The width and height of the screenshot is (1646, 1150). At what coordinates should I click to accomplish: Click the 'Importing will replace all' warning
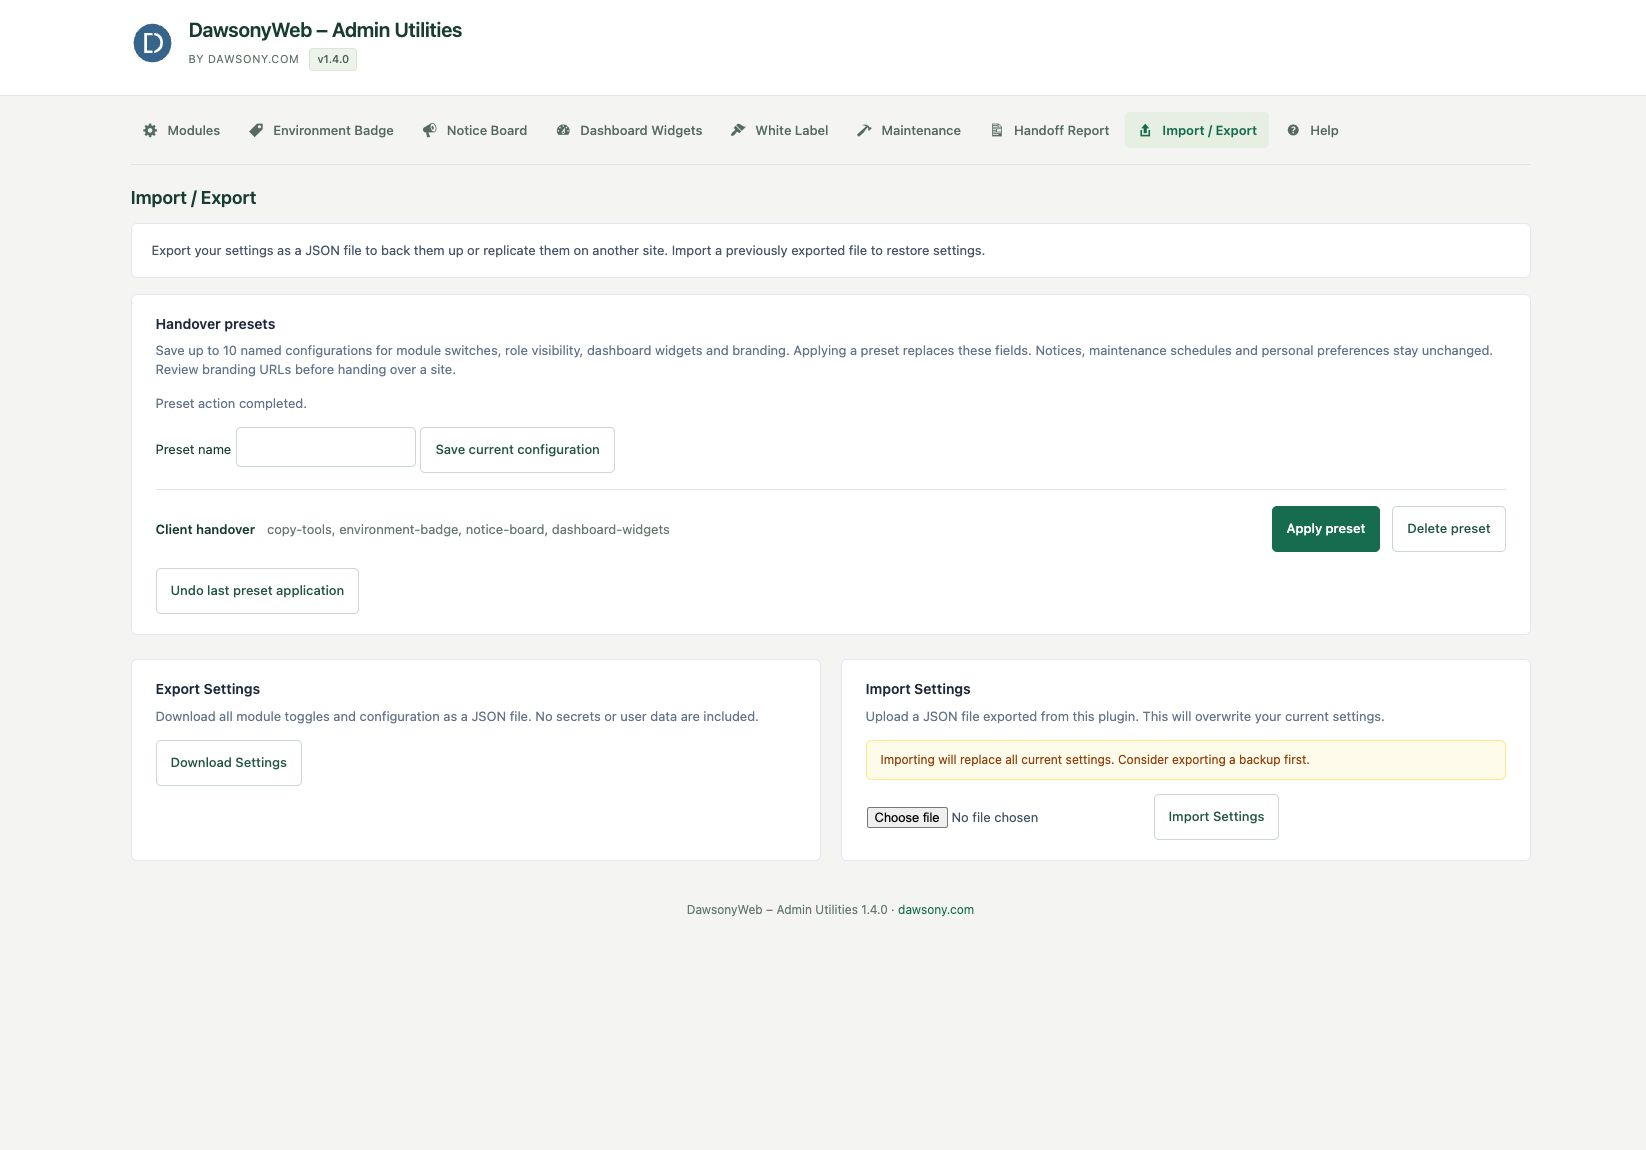[1185, 760]
